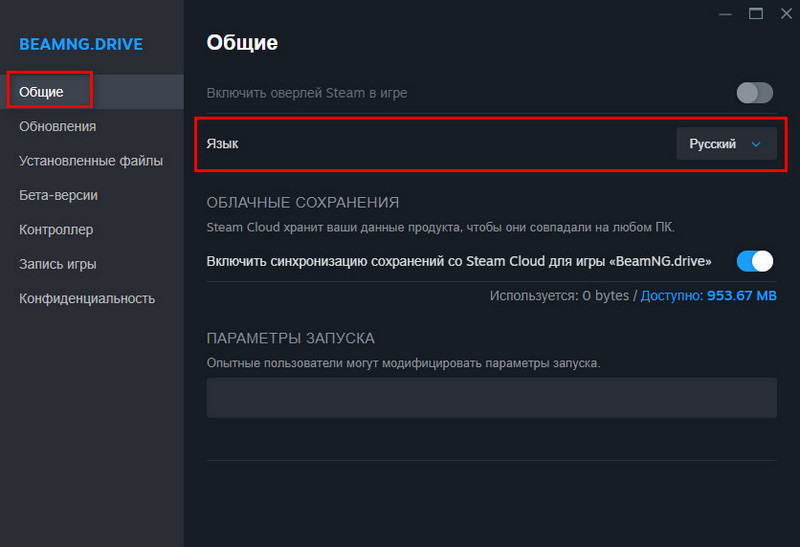Click the Общие page heading

(x=242, y=42)
